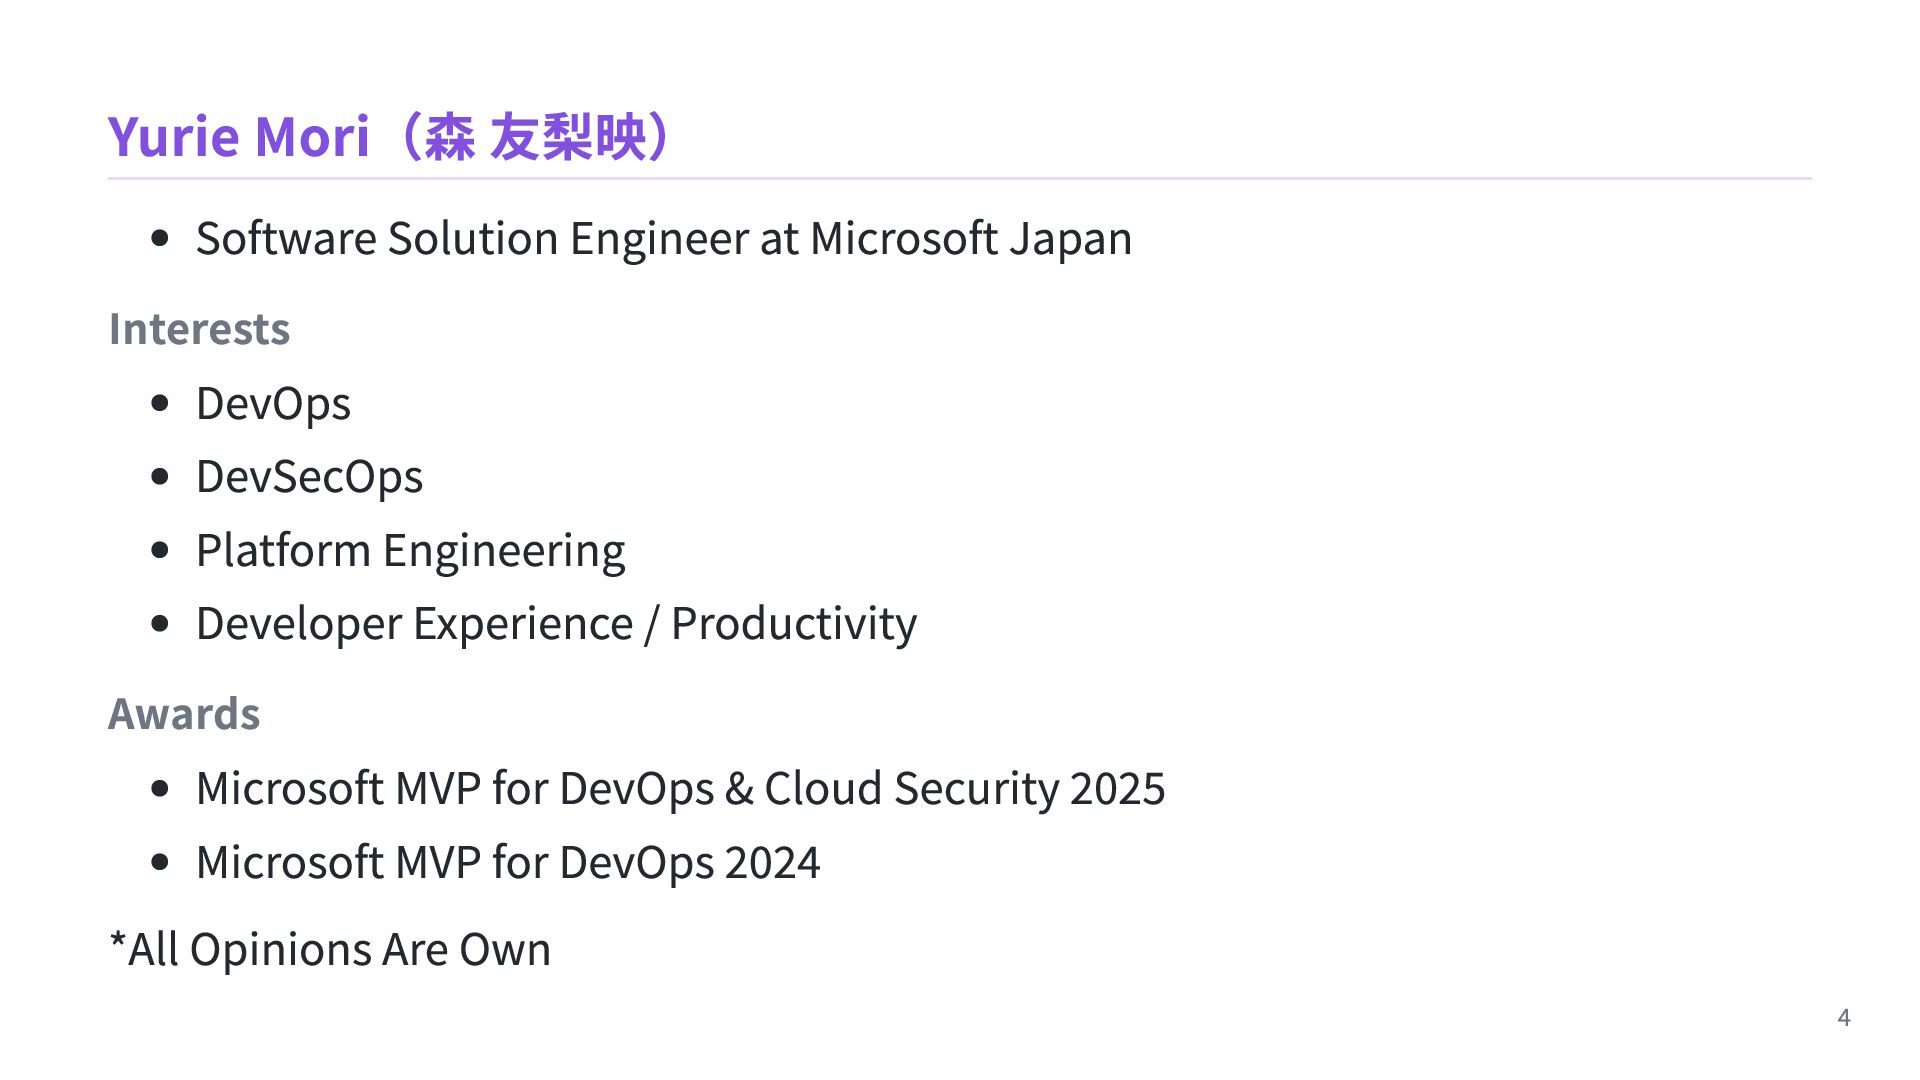1920x1080 pixels.
Task: Click the bullet dot beside "DevSecOps"
Action: (x=160, y=477)
